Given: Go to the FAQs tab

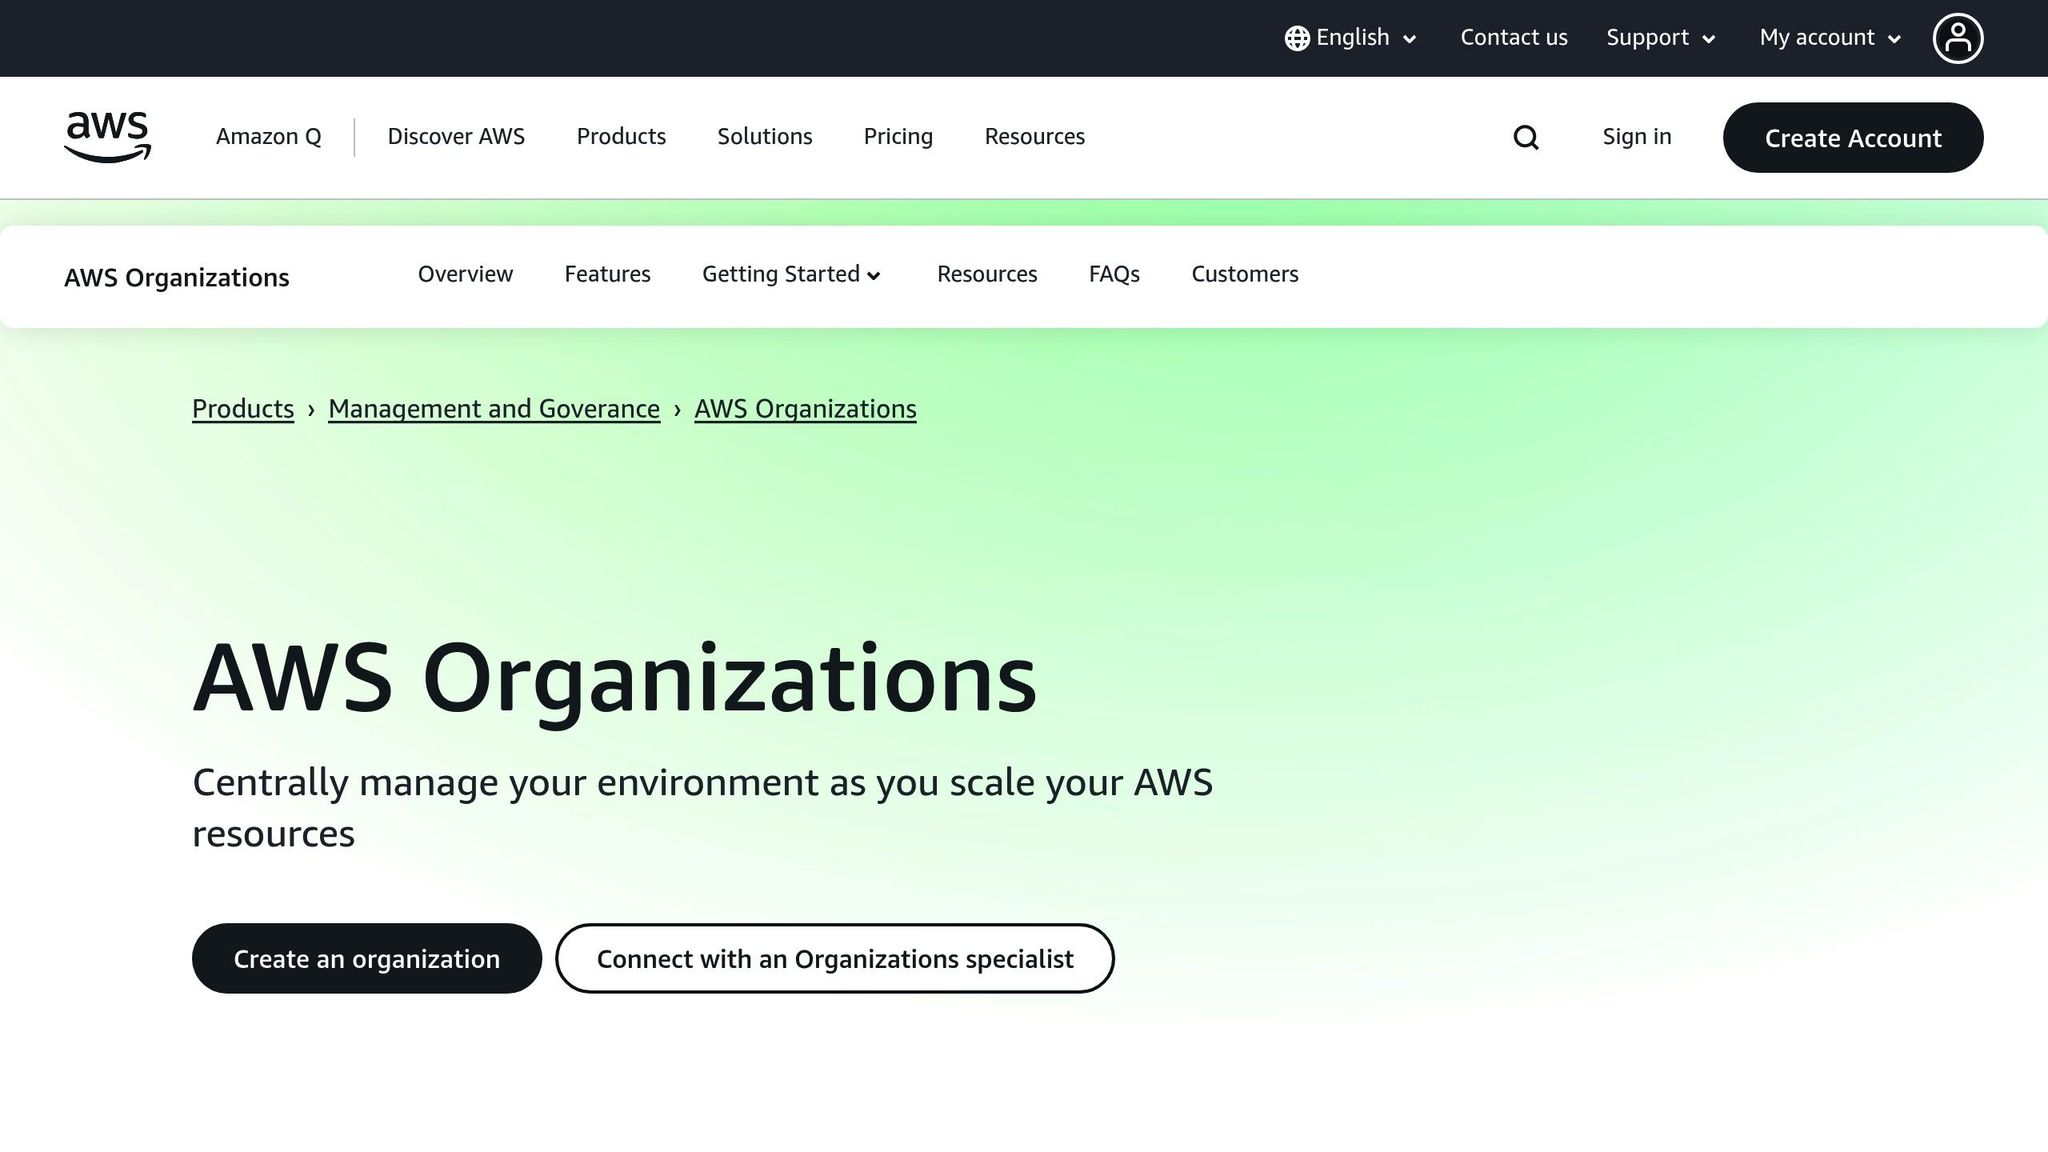Looking at the screenshot, I should tap(1114, 274).
